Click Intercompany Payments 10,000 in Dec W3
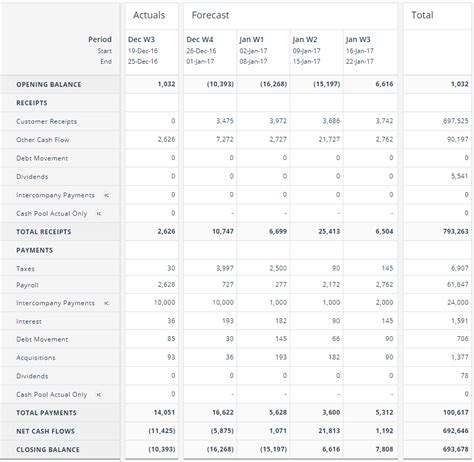 [164, 303]
